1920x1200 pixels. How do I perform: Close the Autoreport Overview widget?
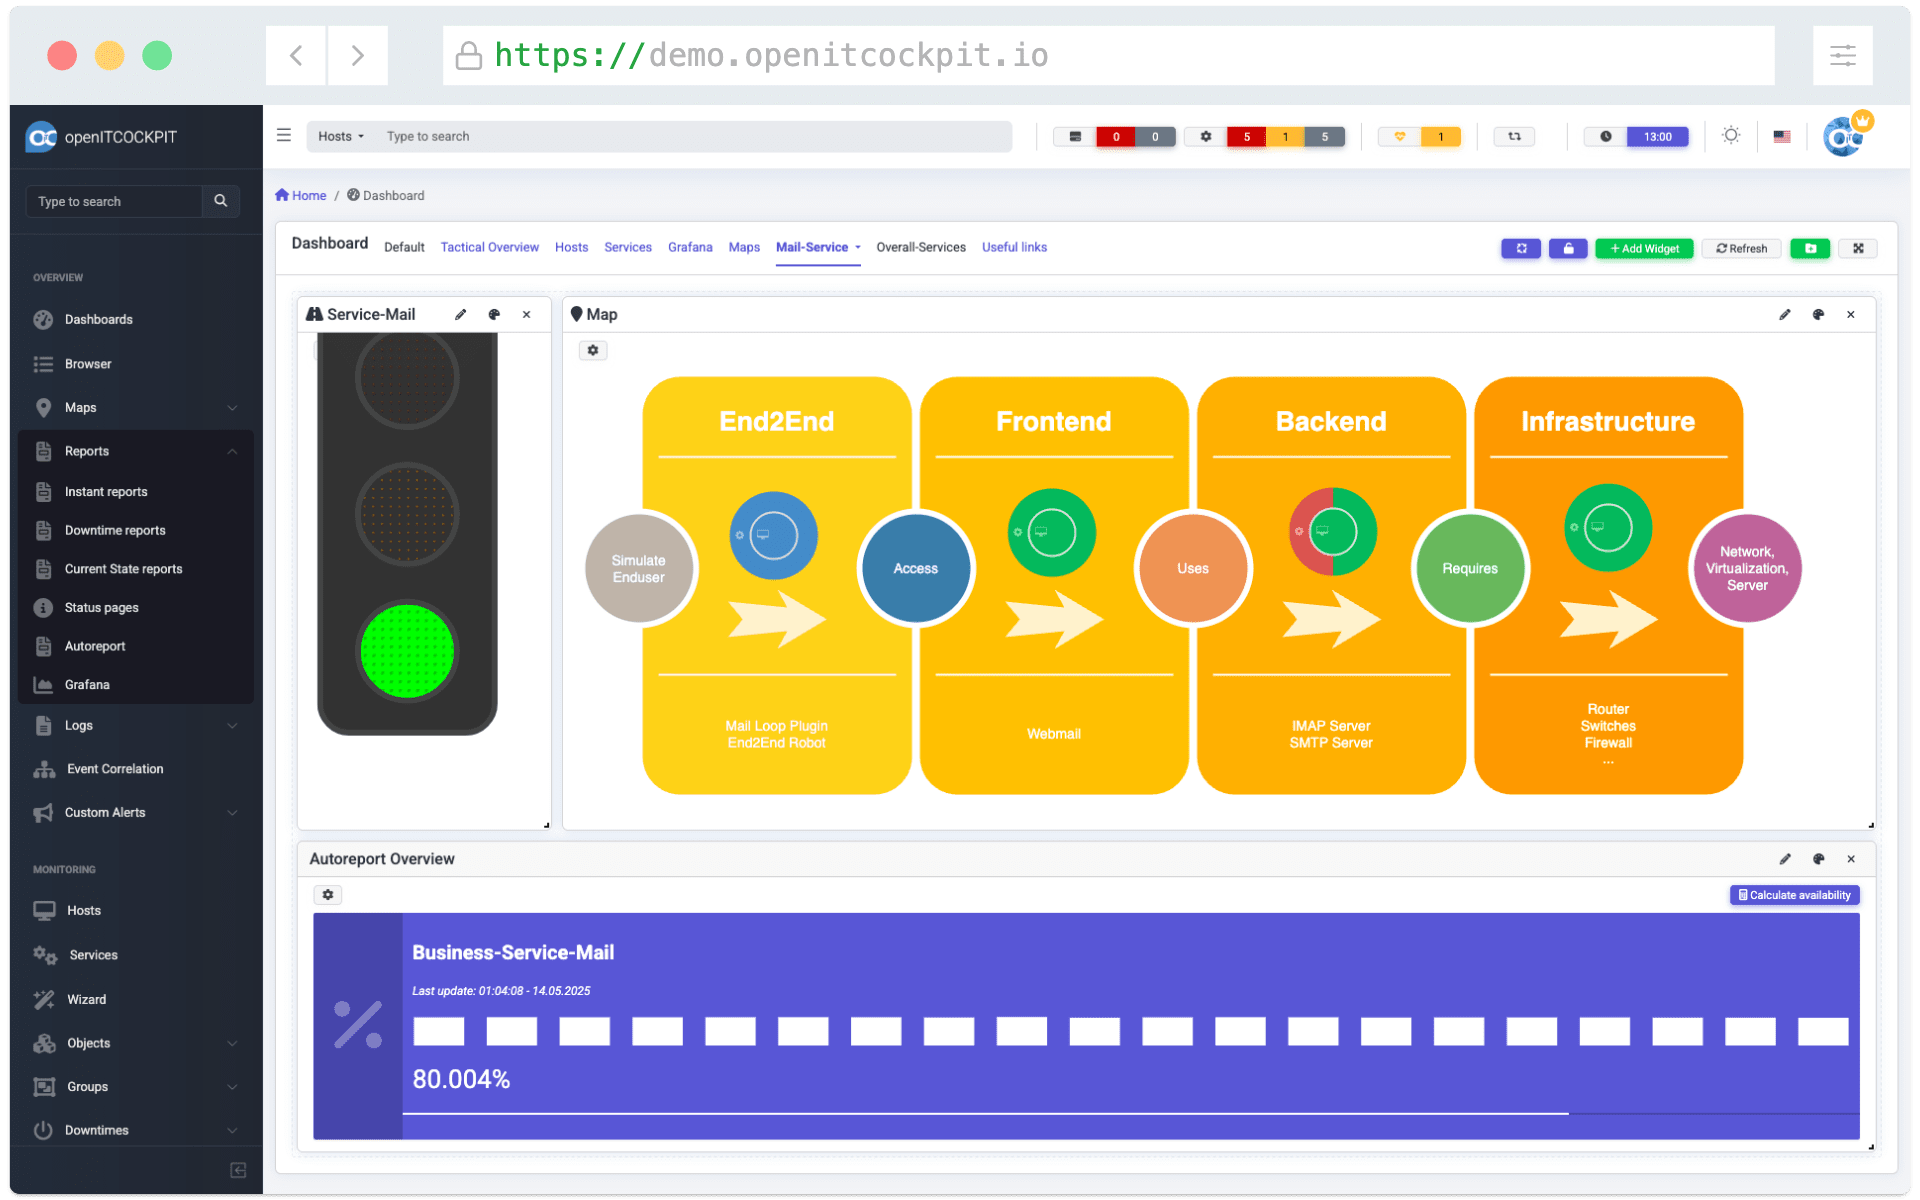pos(1851,859)
